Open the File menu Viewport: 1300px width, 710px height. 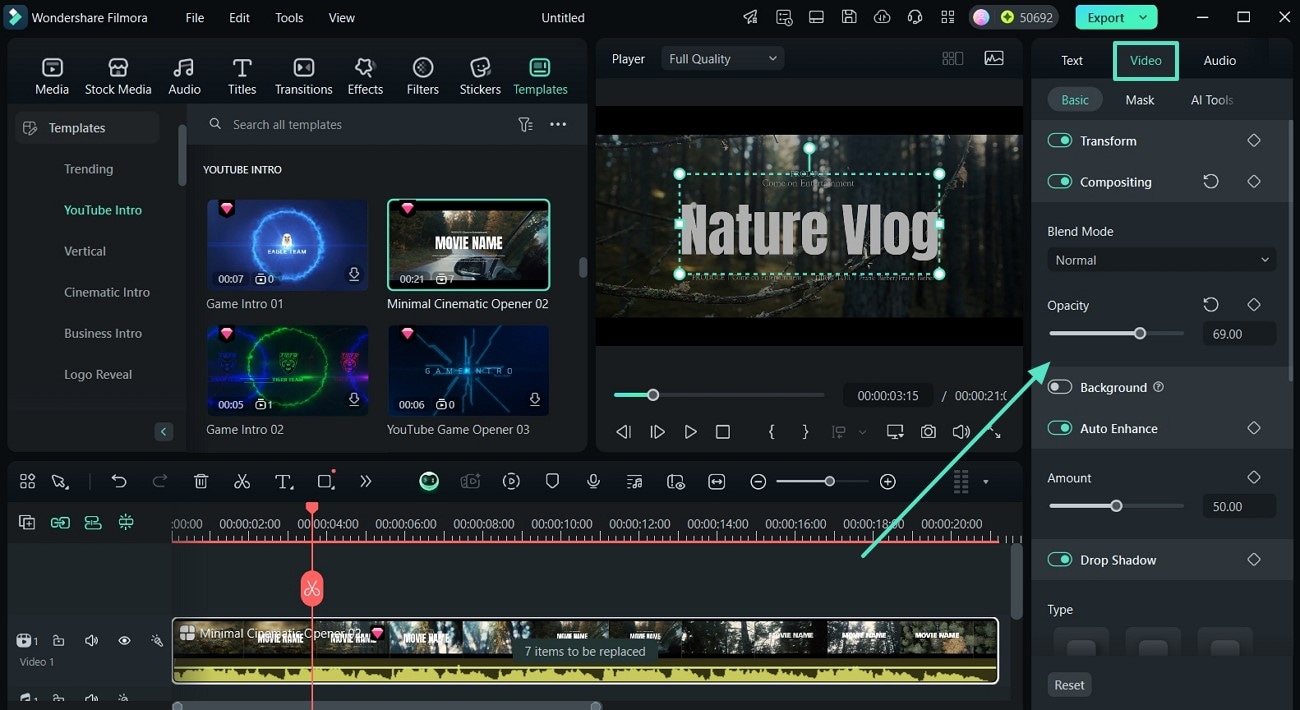tap(195, 18)
